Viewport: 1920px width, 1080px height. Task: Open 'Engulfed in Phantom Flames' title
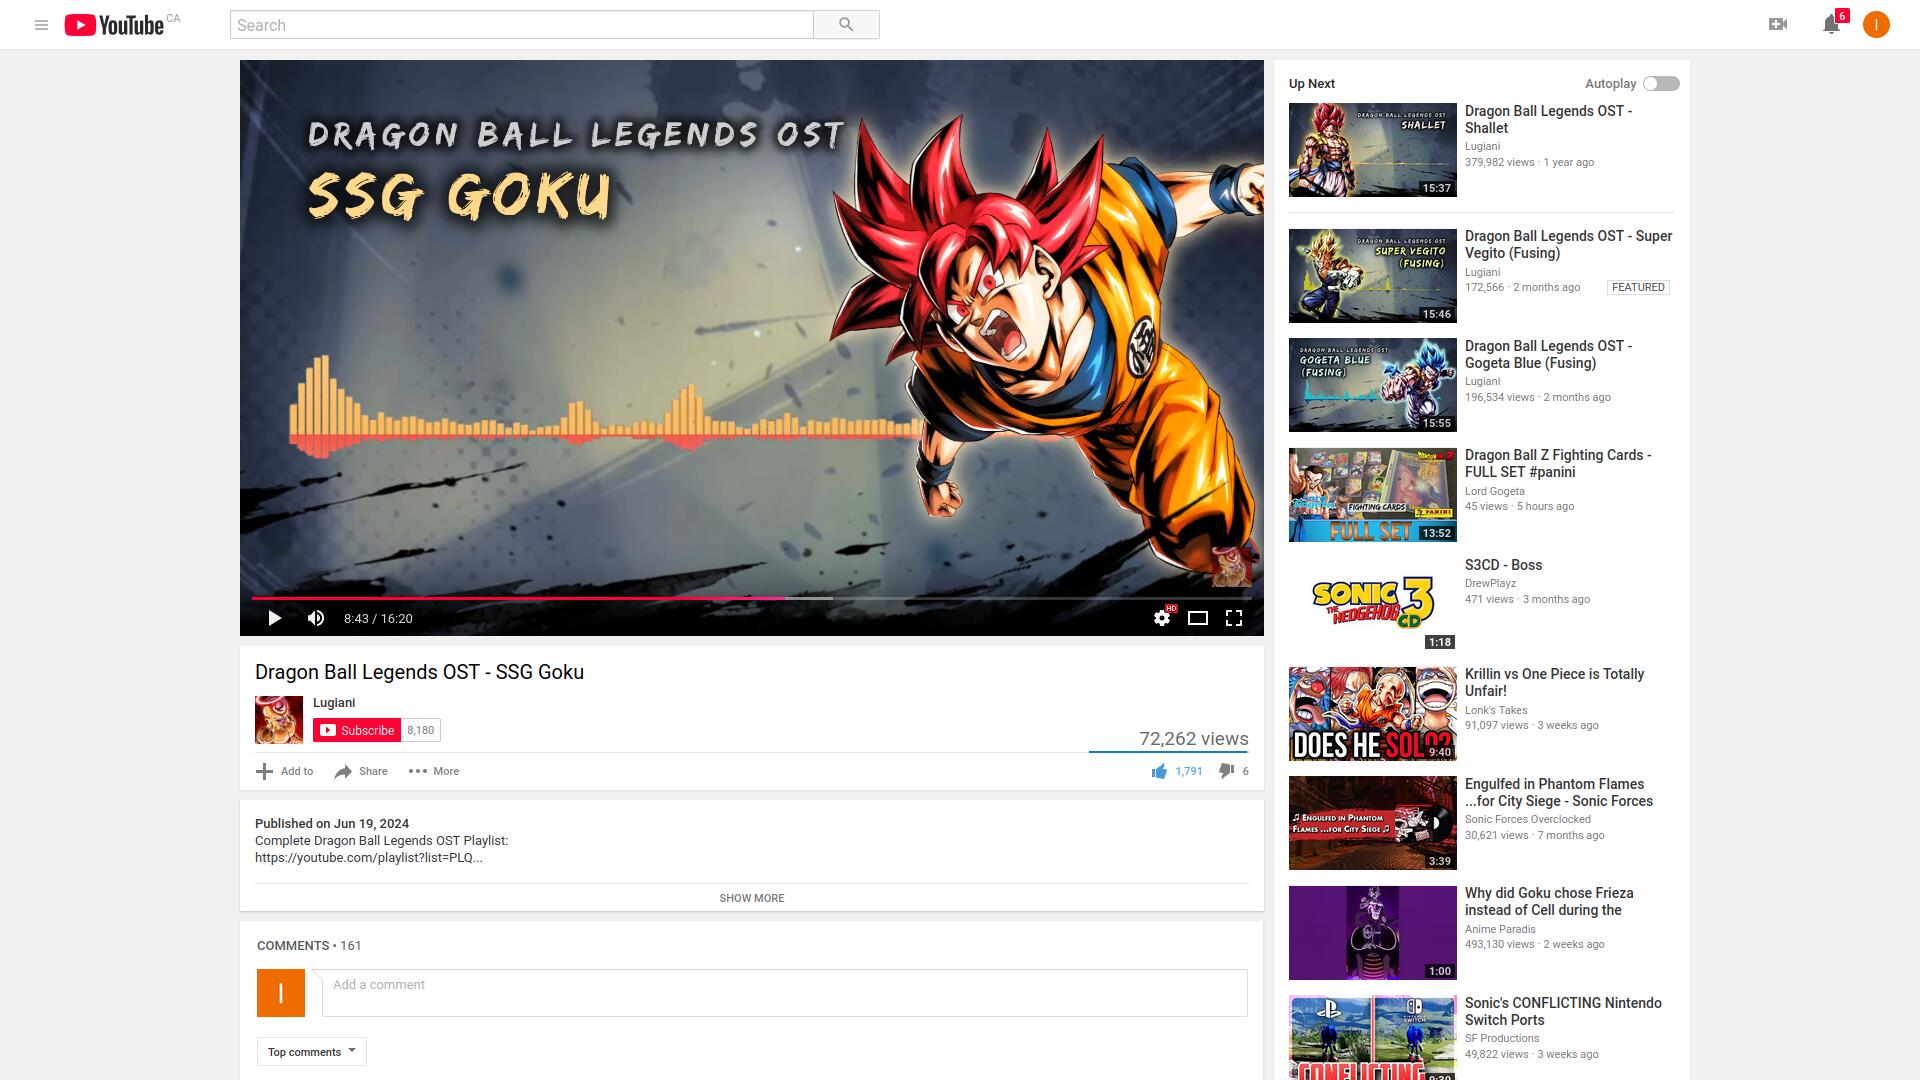pos(1559,792)
